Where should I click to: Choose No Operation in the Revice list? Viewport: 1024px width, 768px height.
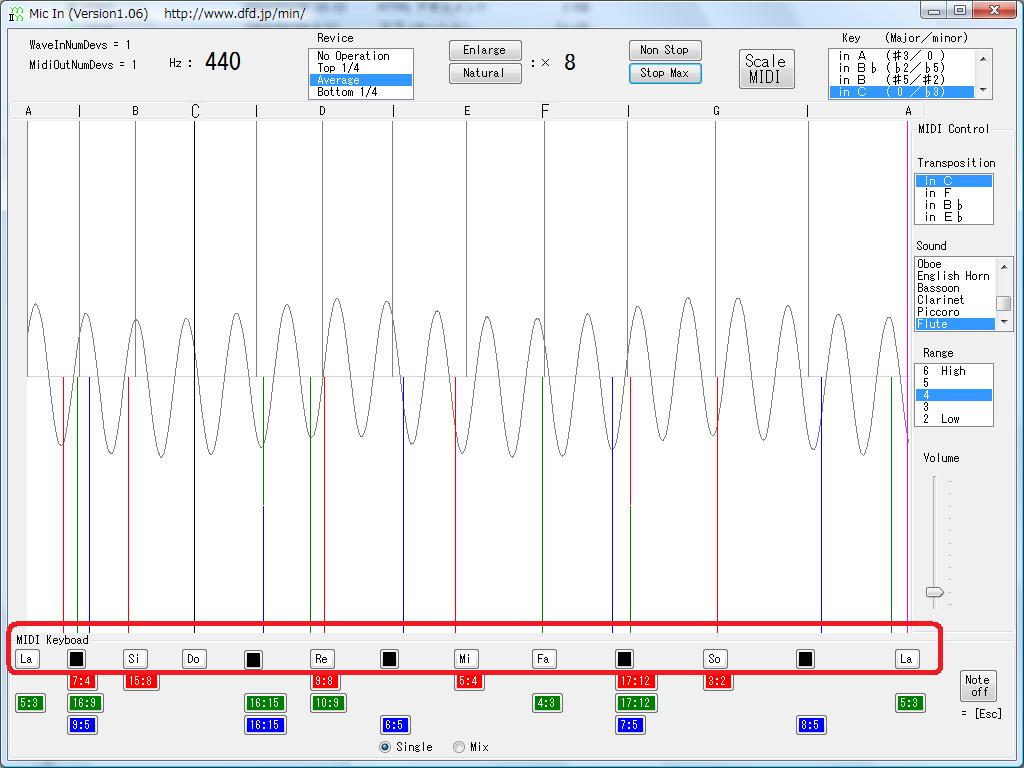pyautogui.click(x=360, y=56)
